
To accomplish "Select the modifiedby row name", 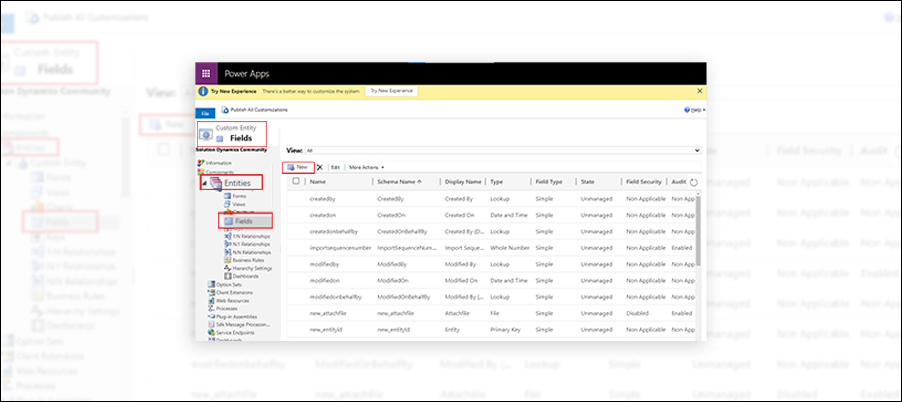I will pos(322,264).
